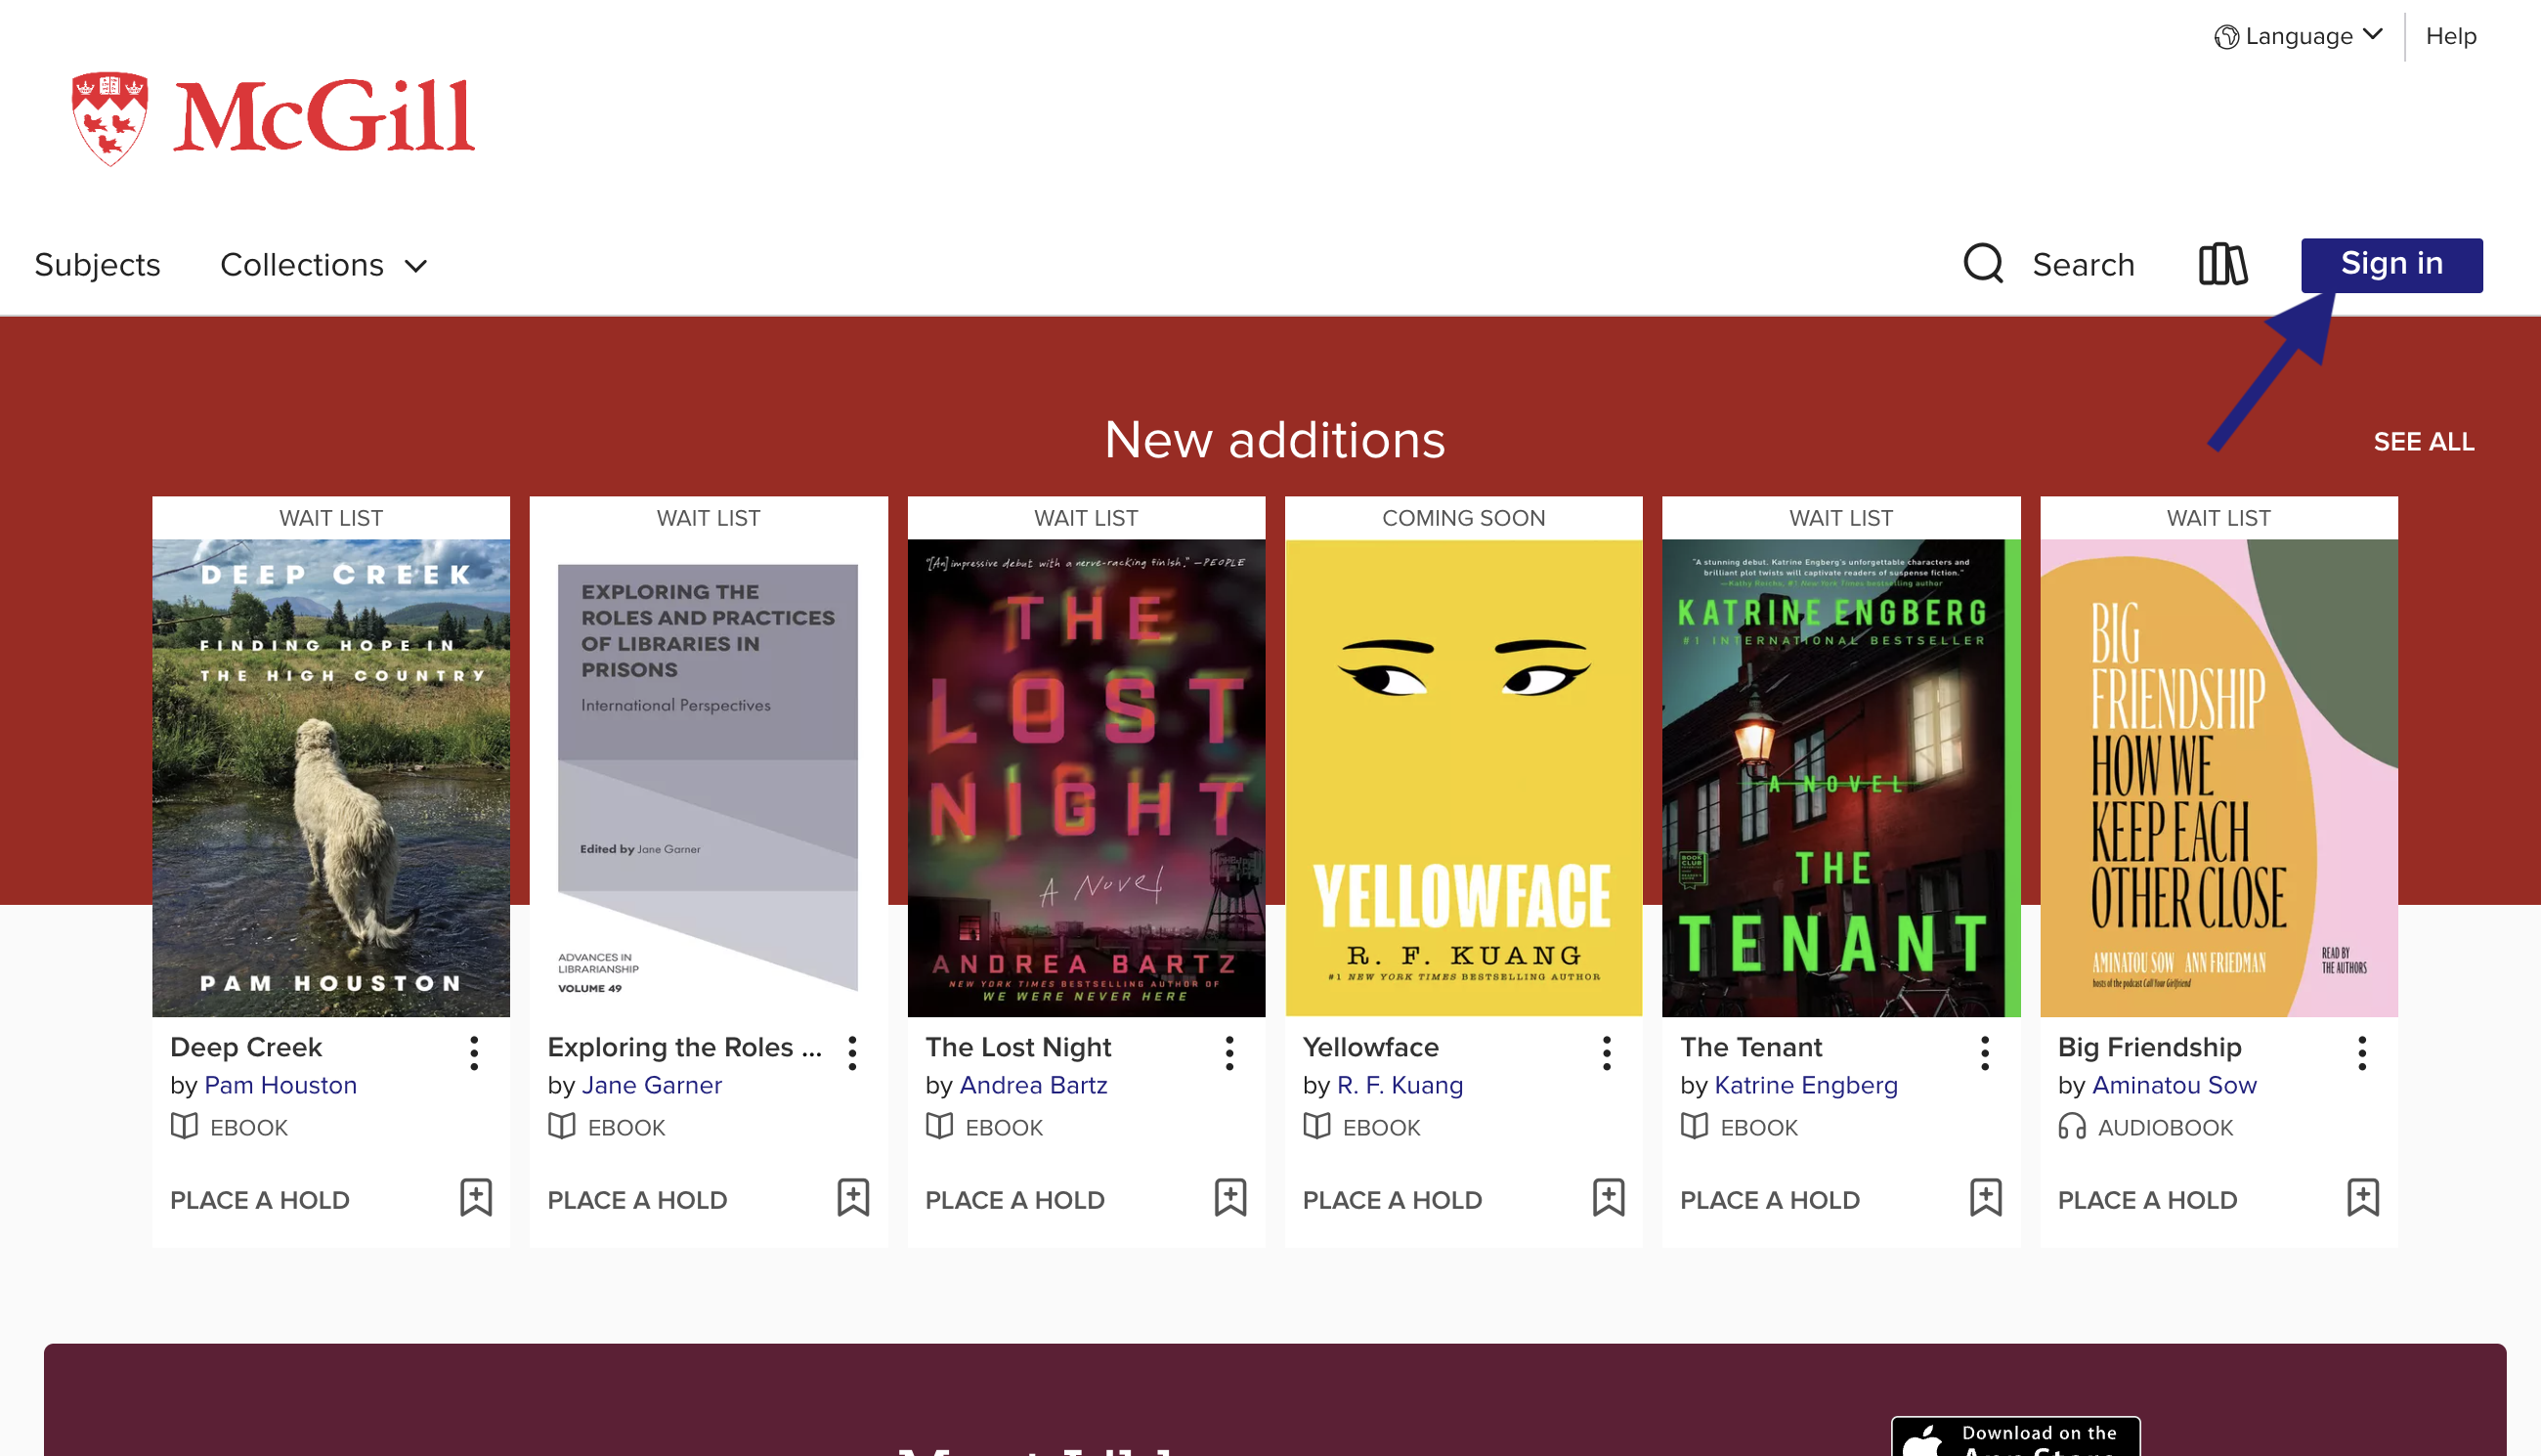2541x1456 pixels.
Task: Open Exploring the Roles title link
Action: click(x=685, y=1047)
